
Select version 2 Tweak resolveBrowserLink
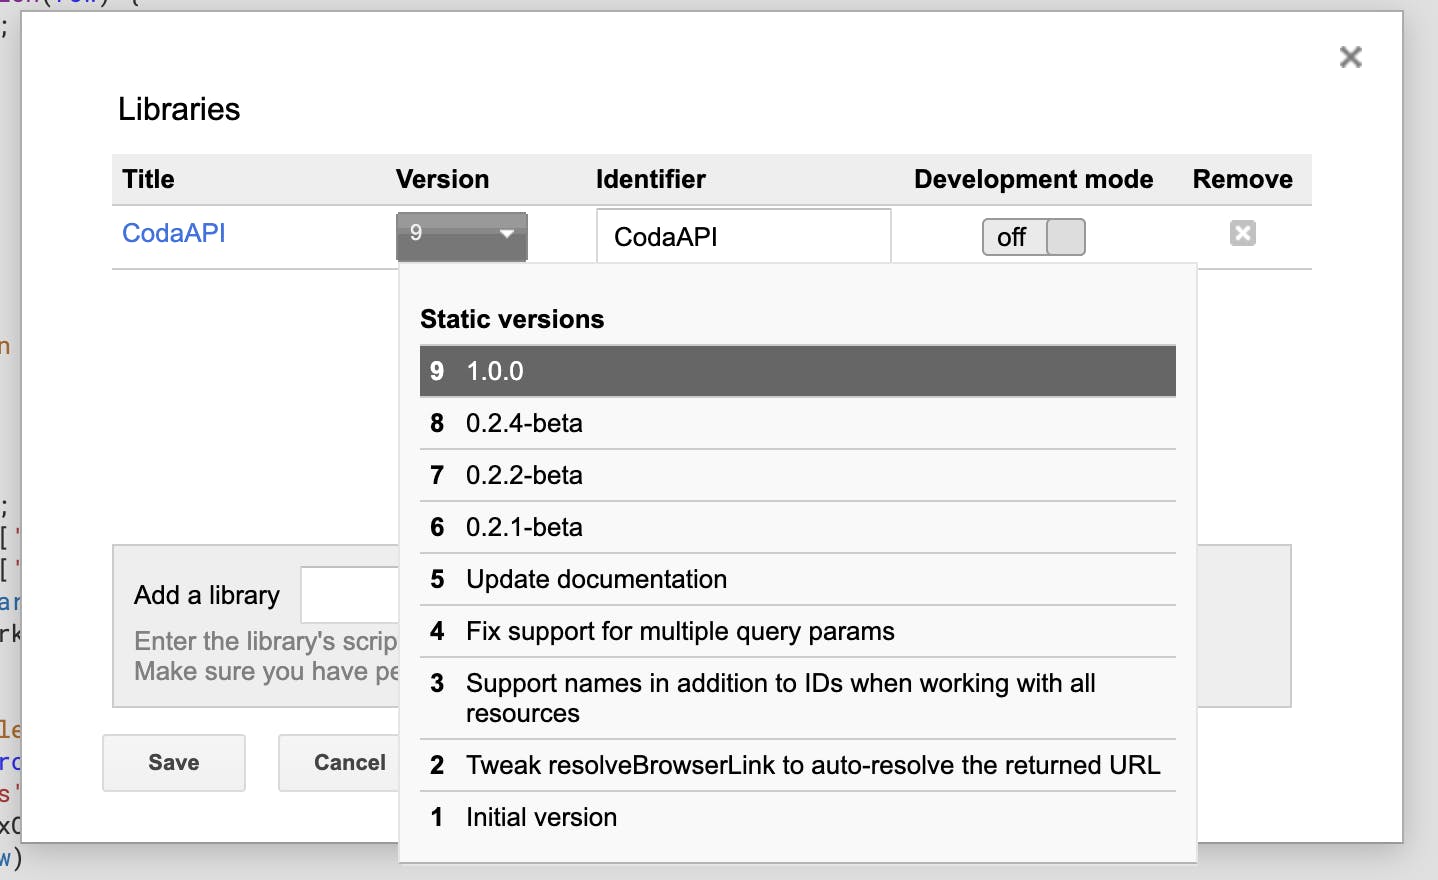pyautogui.click(x=797, y=765)
